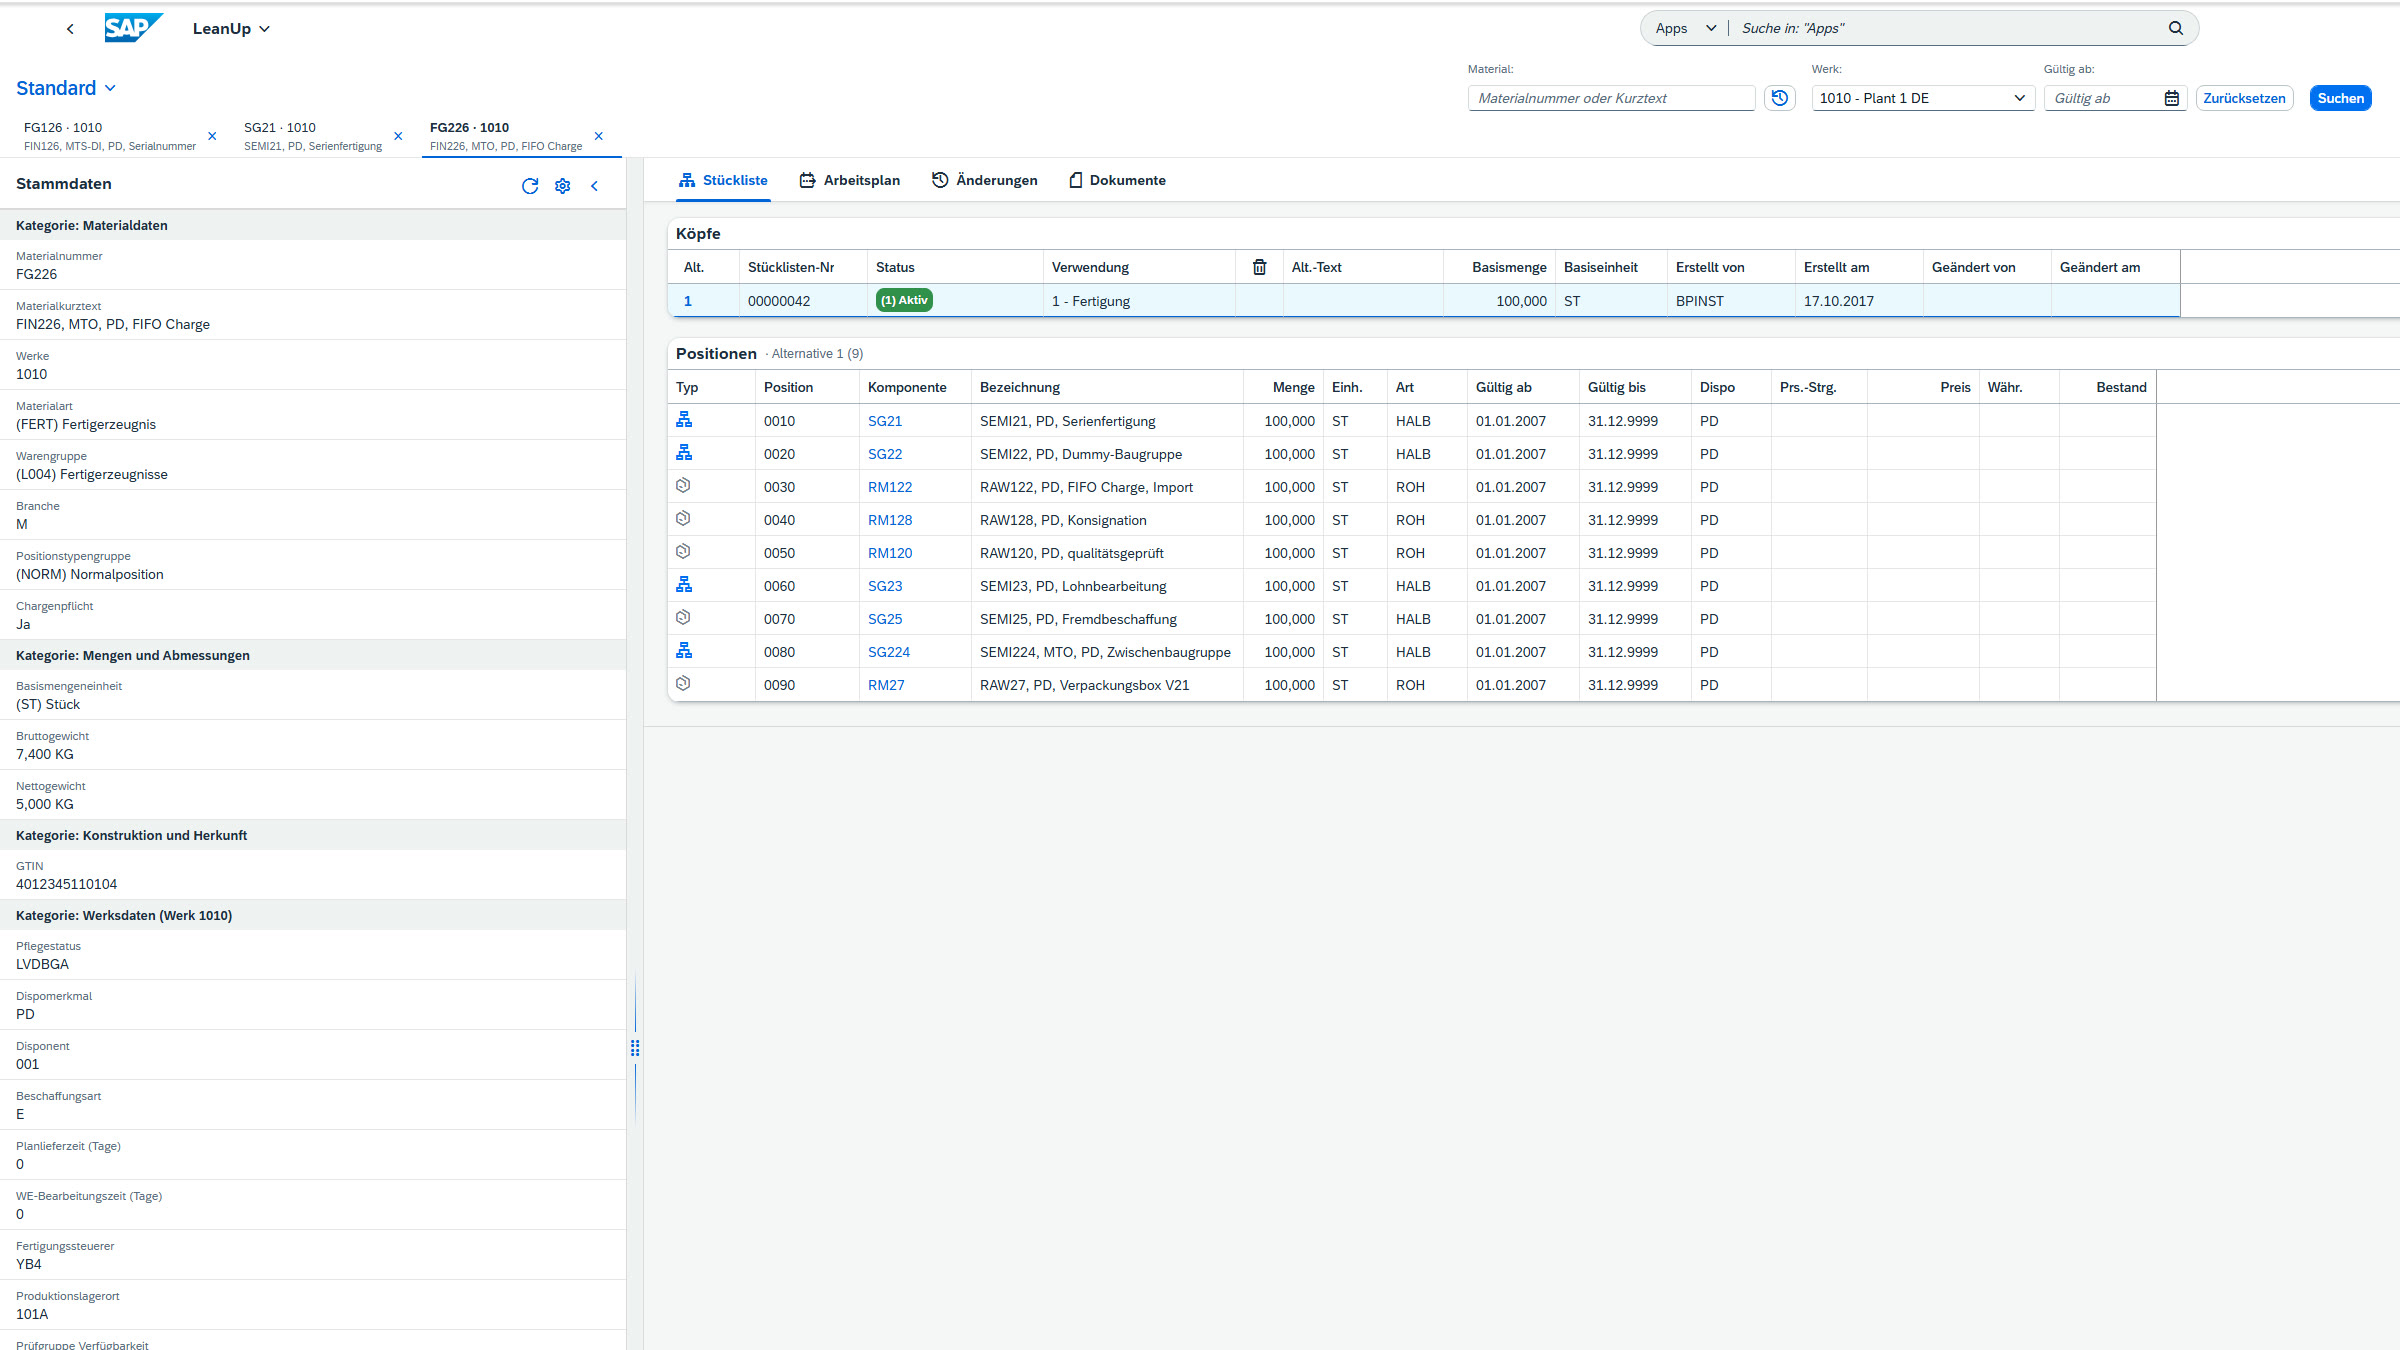Select alternative 1 in Köpfe table
Screen dimensions: 2400x1350
coord(688,301)
